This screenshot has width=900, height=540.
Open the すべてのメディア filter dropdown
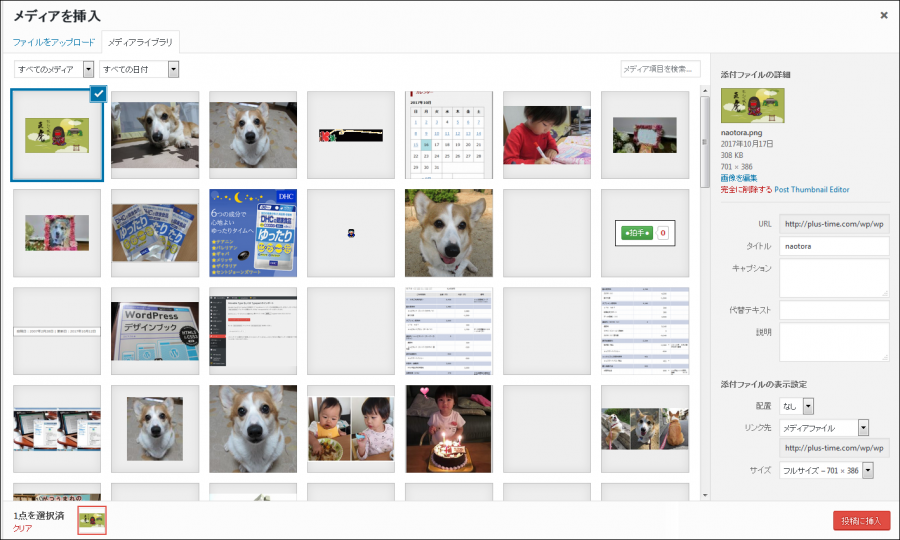(54, 69)
